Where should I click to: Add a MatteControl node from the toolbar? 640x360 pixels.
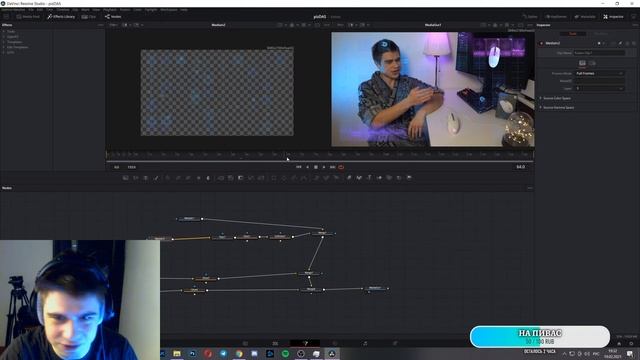tap(240, 178)
